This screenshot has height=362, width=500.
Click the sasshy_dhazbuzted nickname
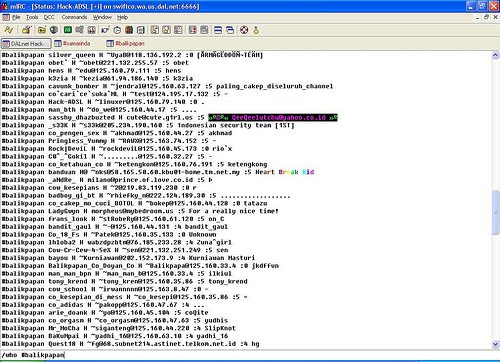(x=81, y=117)
